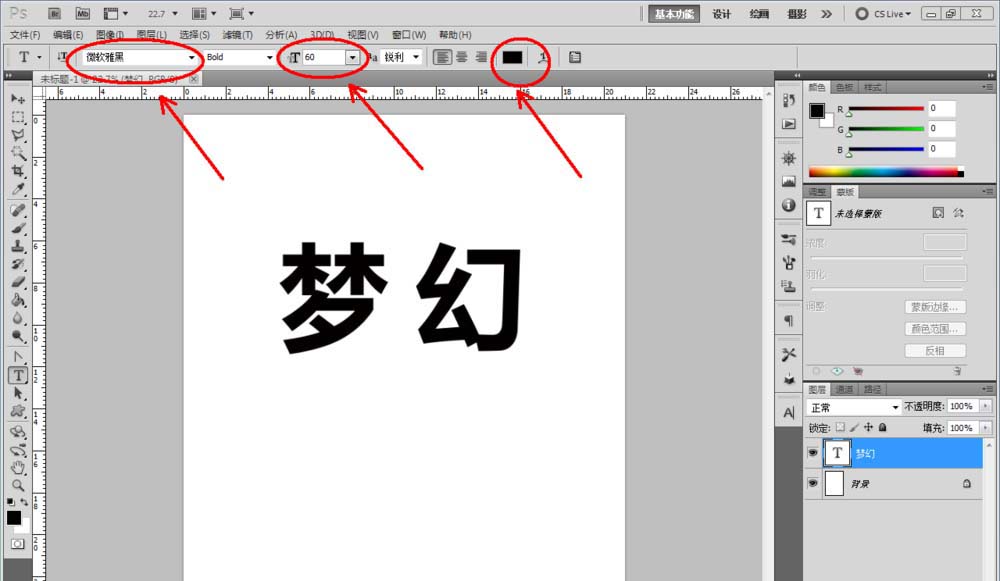
Task: Click the 反相 button in Masks panel
Action: [x=934, y=350]
